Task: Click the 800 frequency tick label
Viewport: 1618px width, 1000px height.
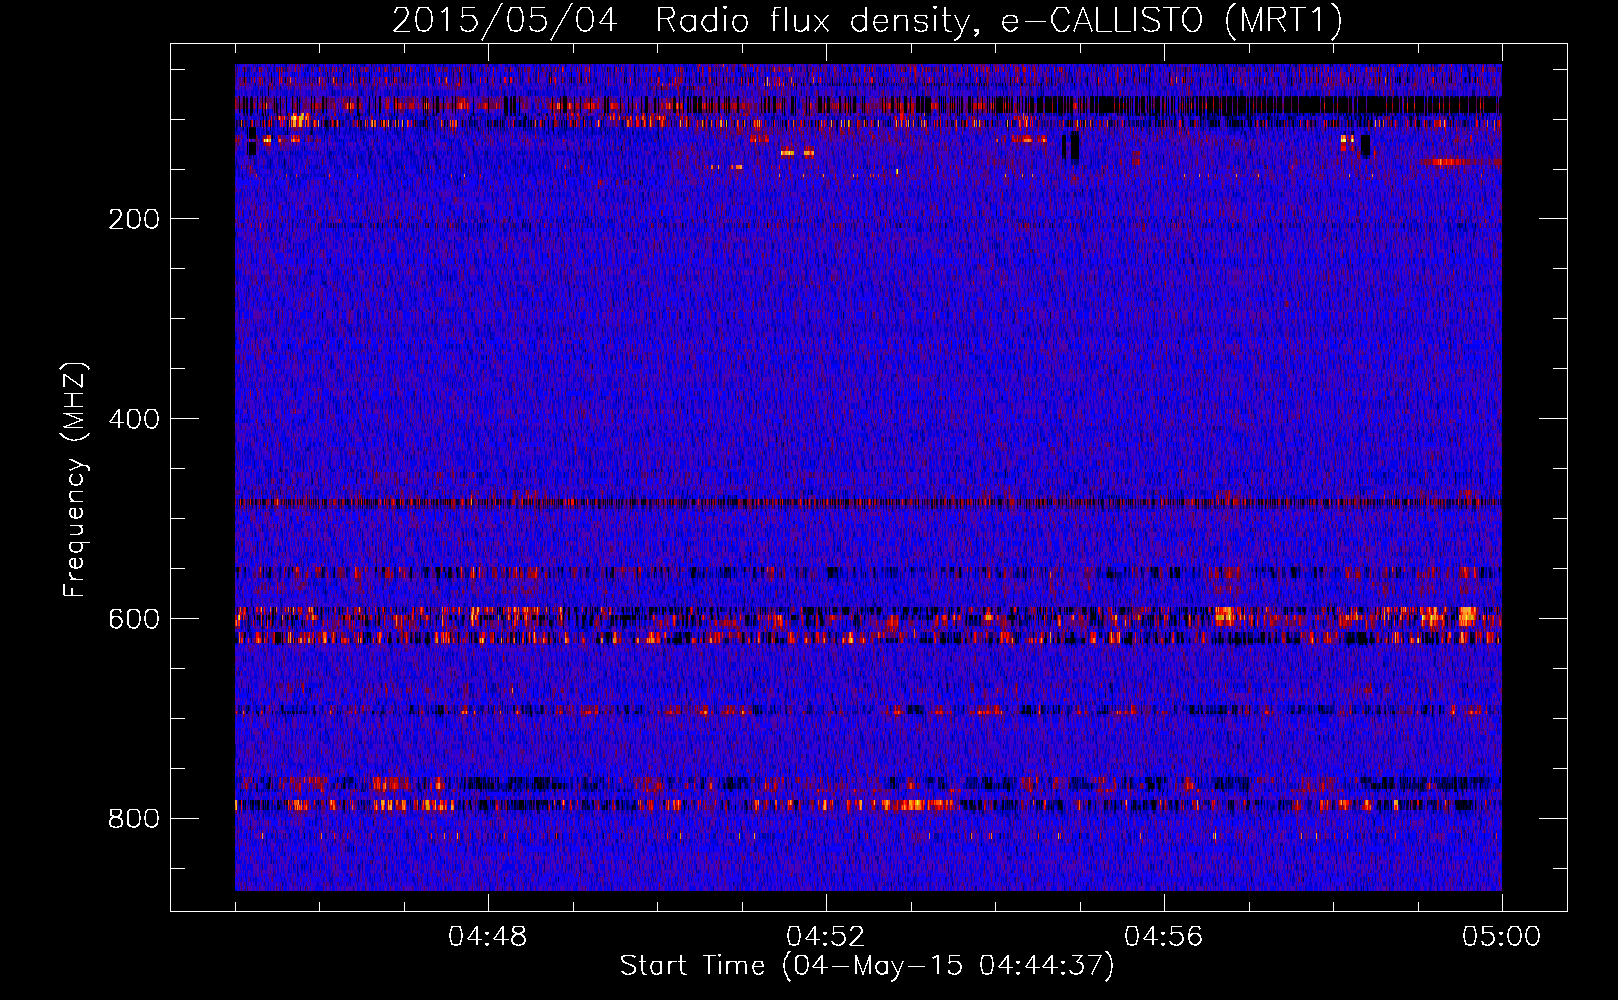Action: point(134,819)
